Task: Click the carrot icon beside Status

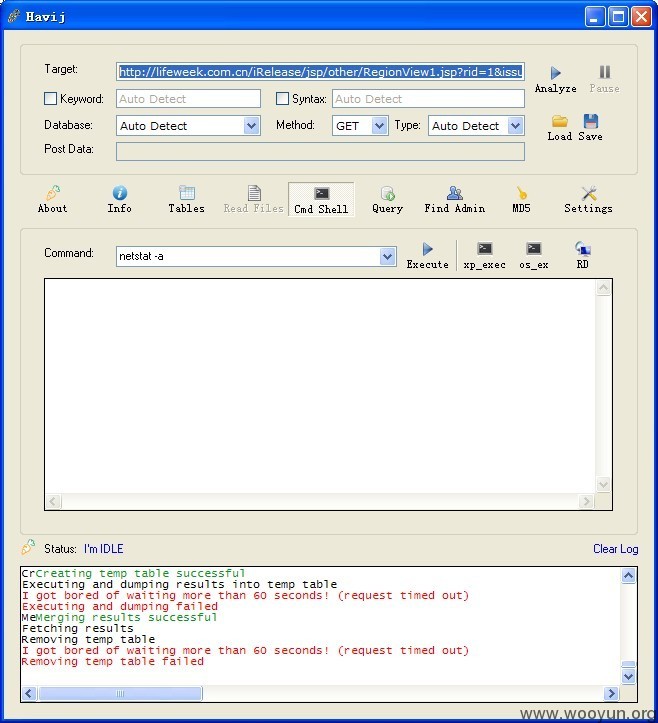Action: click(28, 547)
